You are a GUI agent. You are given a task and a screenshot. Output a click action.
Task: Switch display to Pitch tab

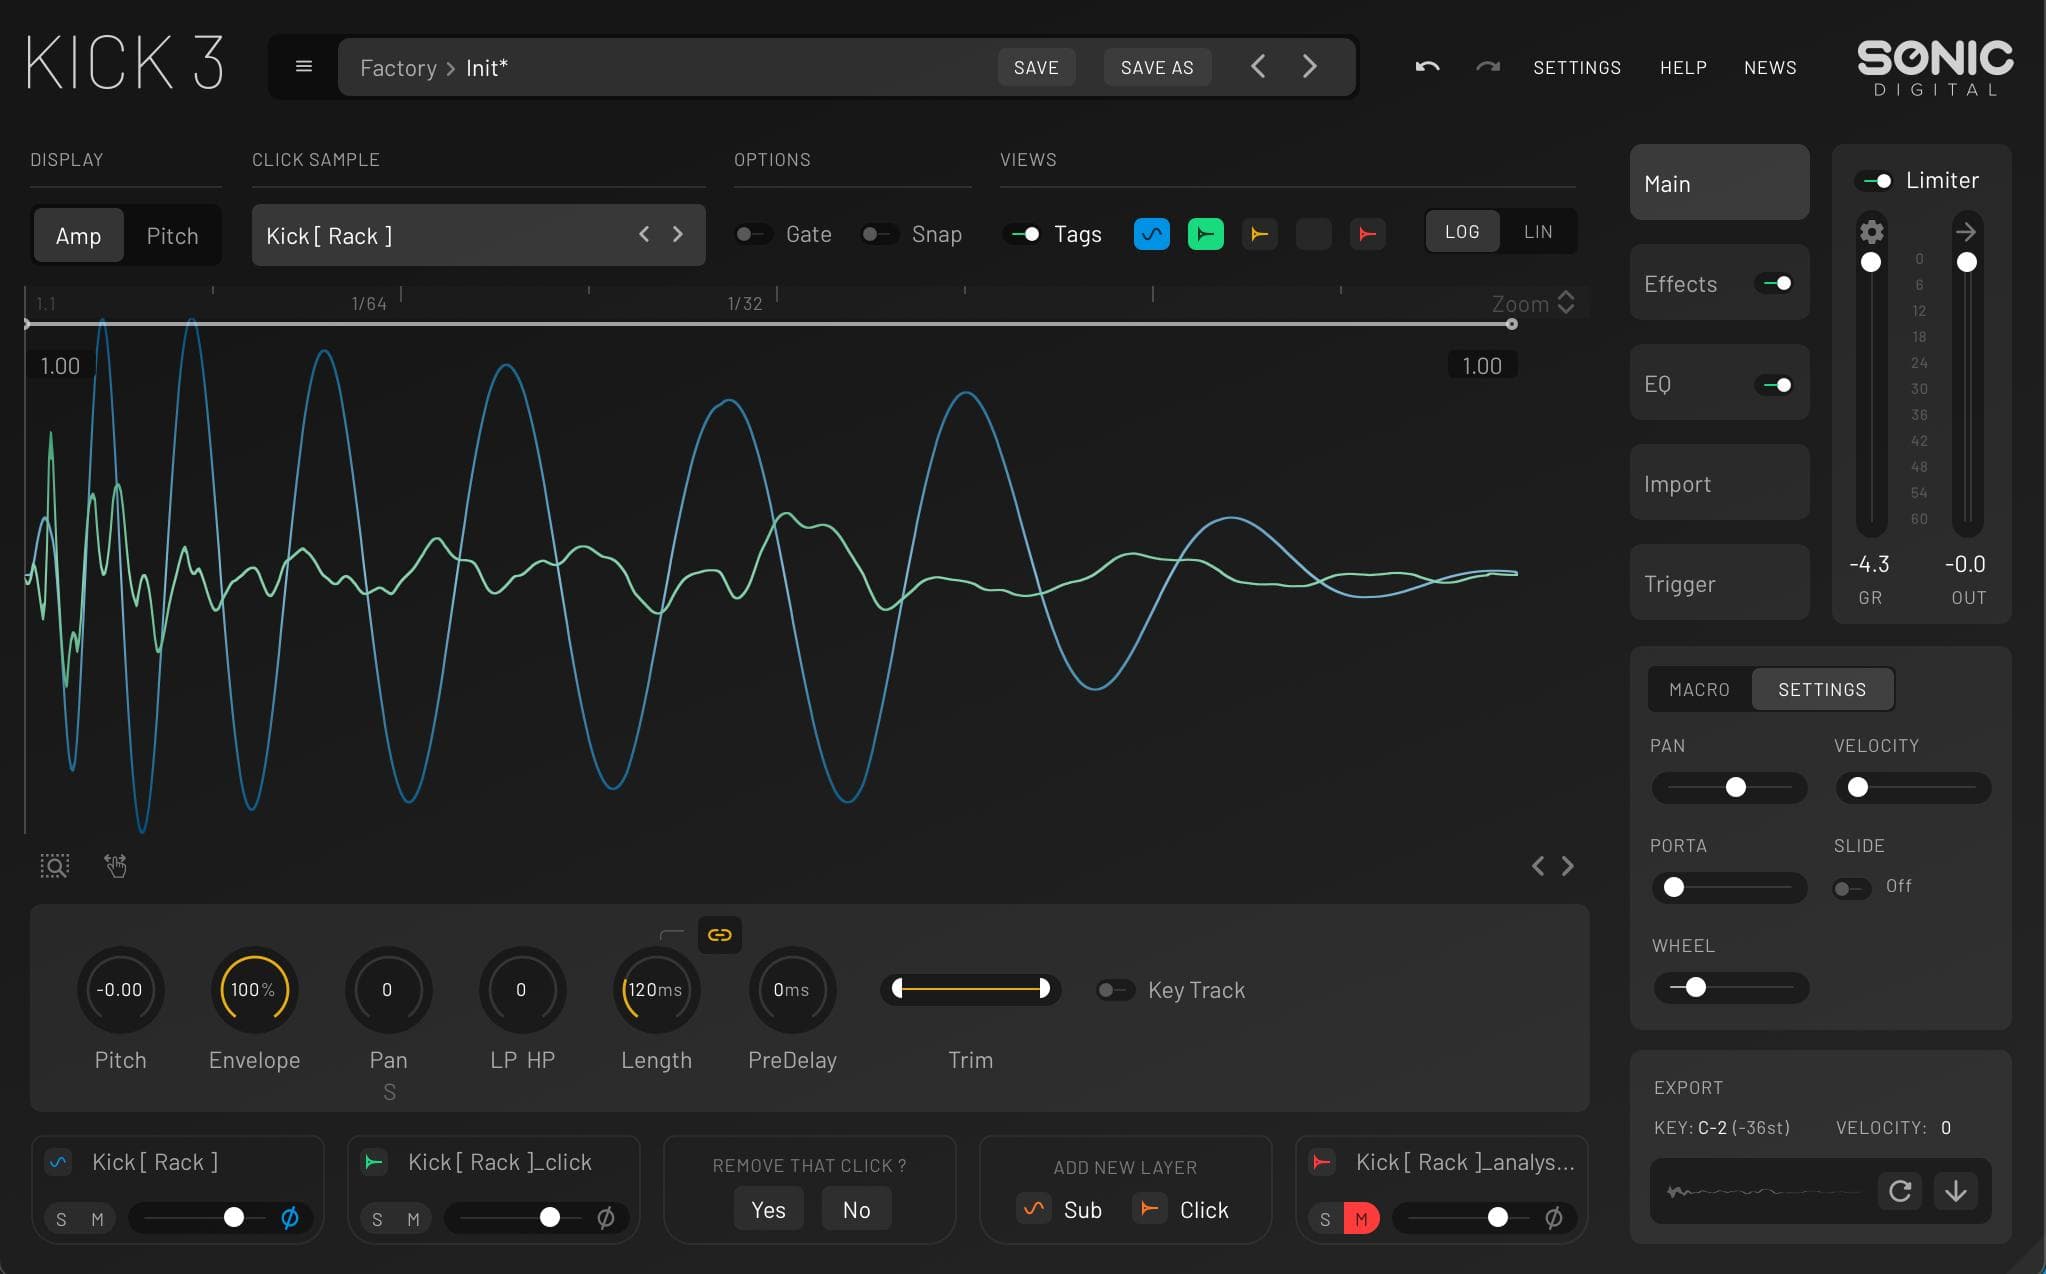(x=172, y=236)
